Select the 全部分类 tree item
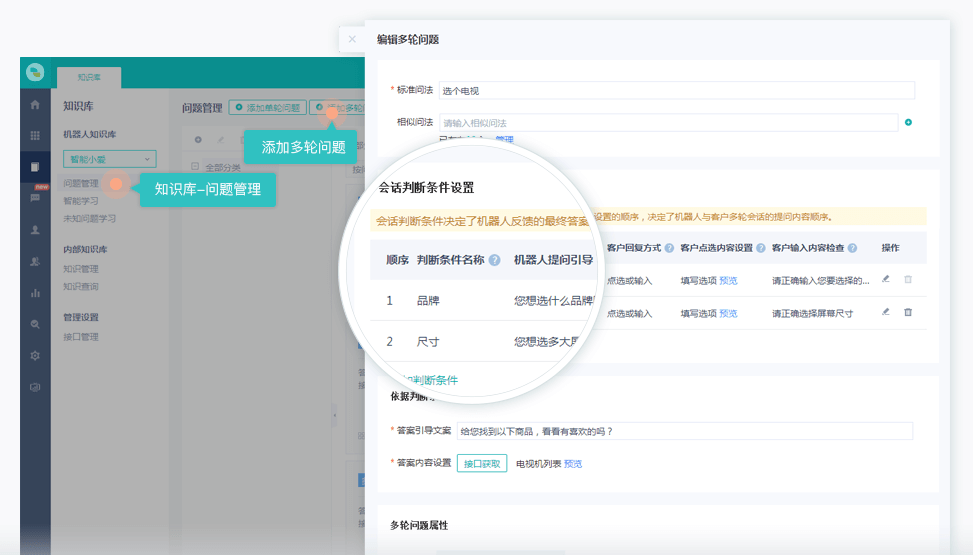Image resolution: width=973 pixels, height=555 pixels. click(x=223, y=168)
